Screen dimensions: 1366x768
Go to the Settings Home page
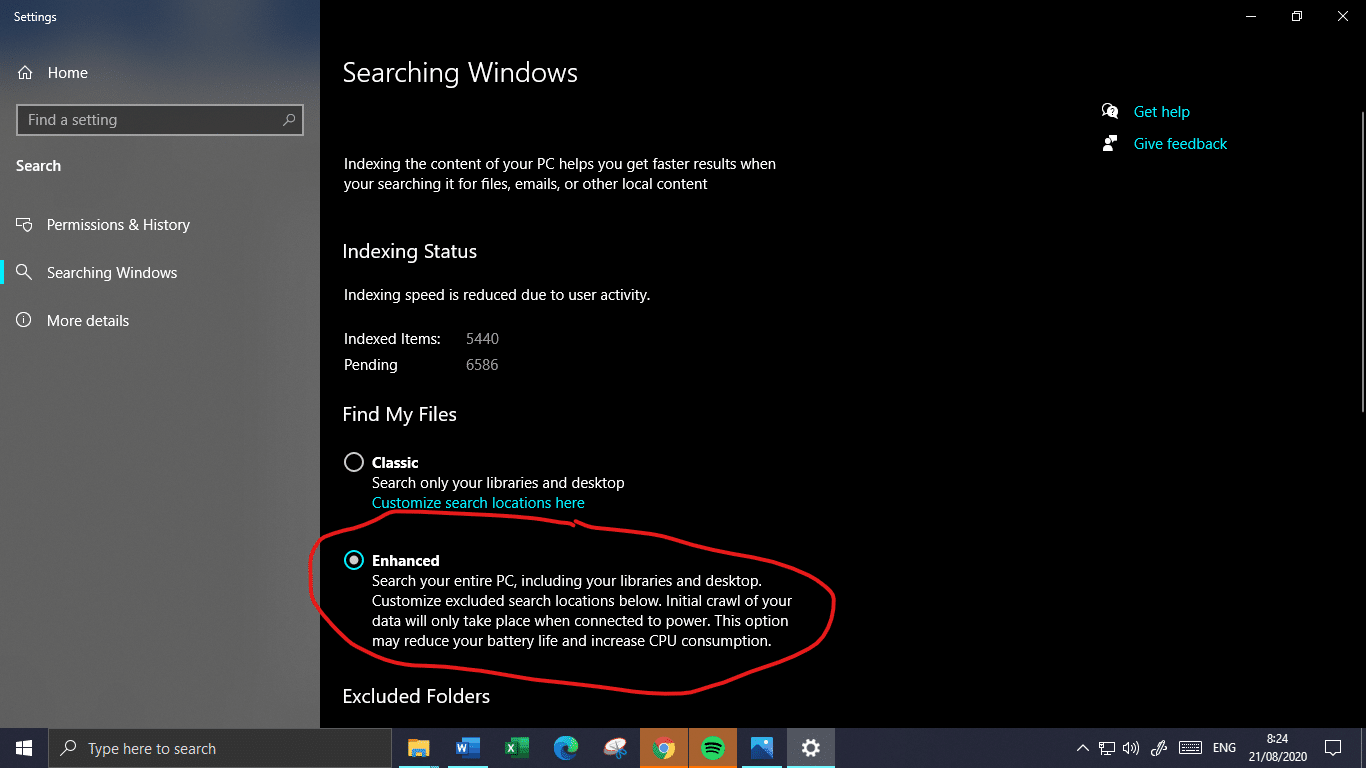tap(53, 73)
